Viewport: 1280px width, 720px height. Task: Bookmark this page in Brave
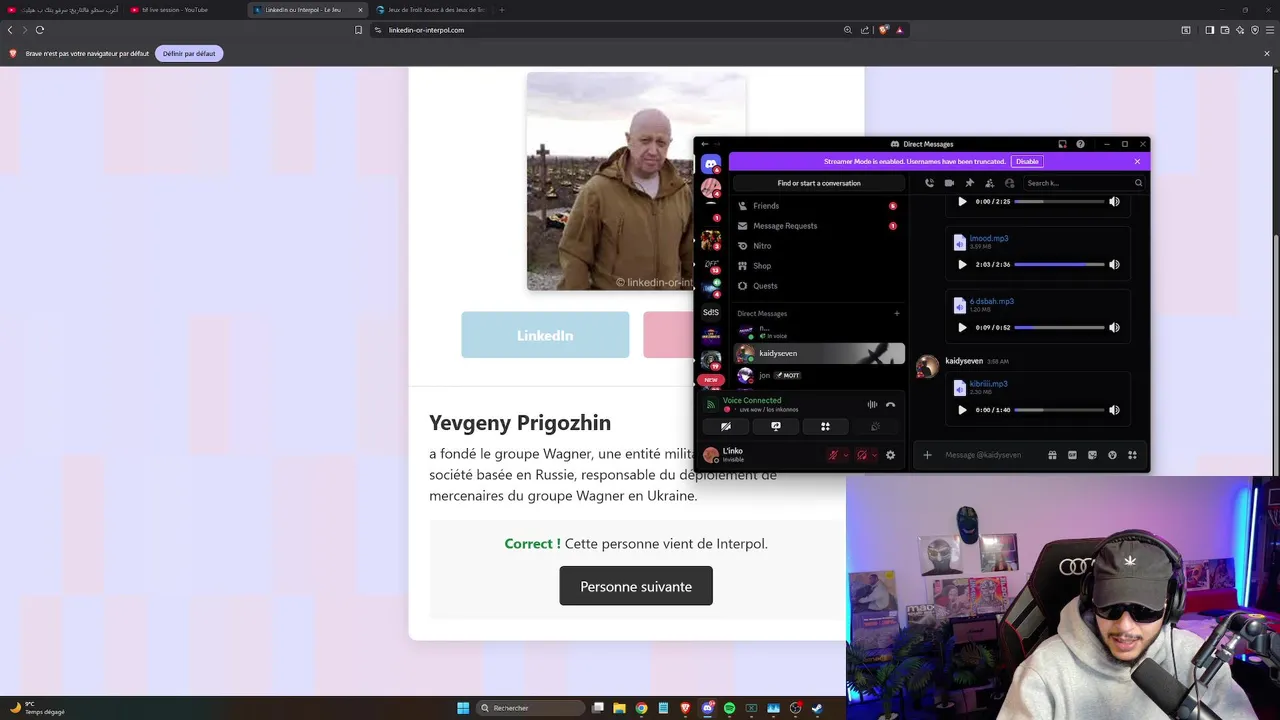[358, 30]
